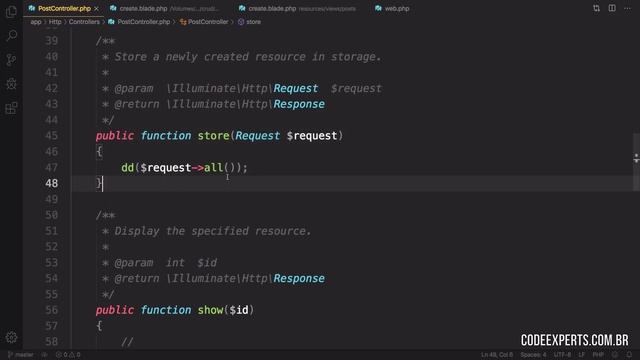Click line number 45 in the gutter
Image resolution: width=640 pixels, height=360 pixels.
point(51,136)
